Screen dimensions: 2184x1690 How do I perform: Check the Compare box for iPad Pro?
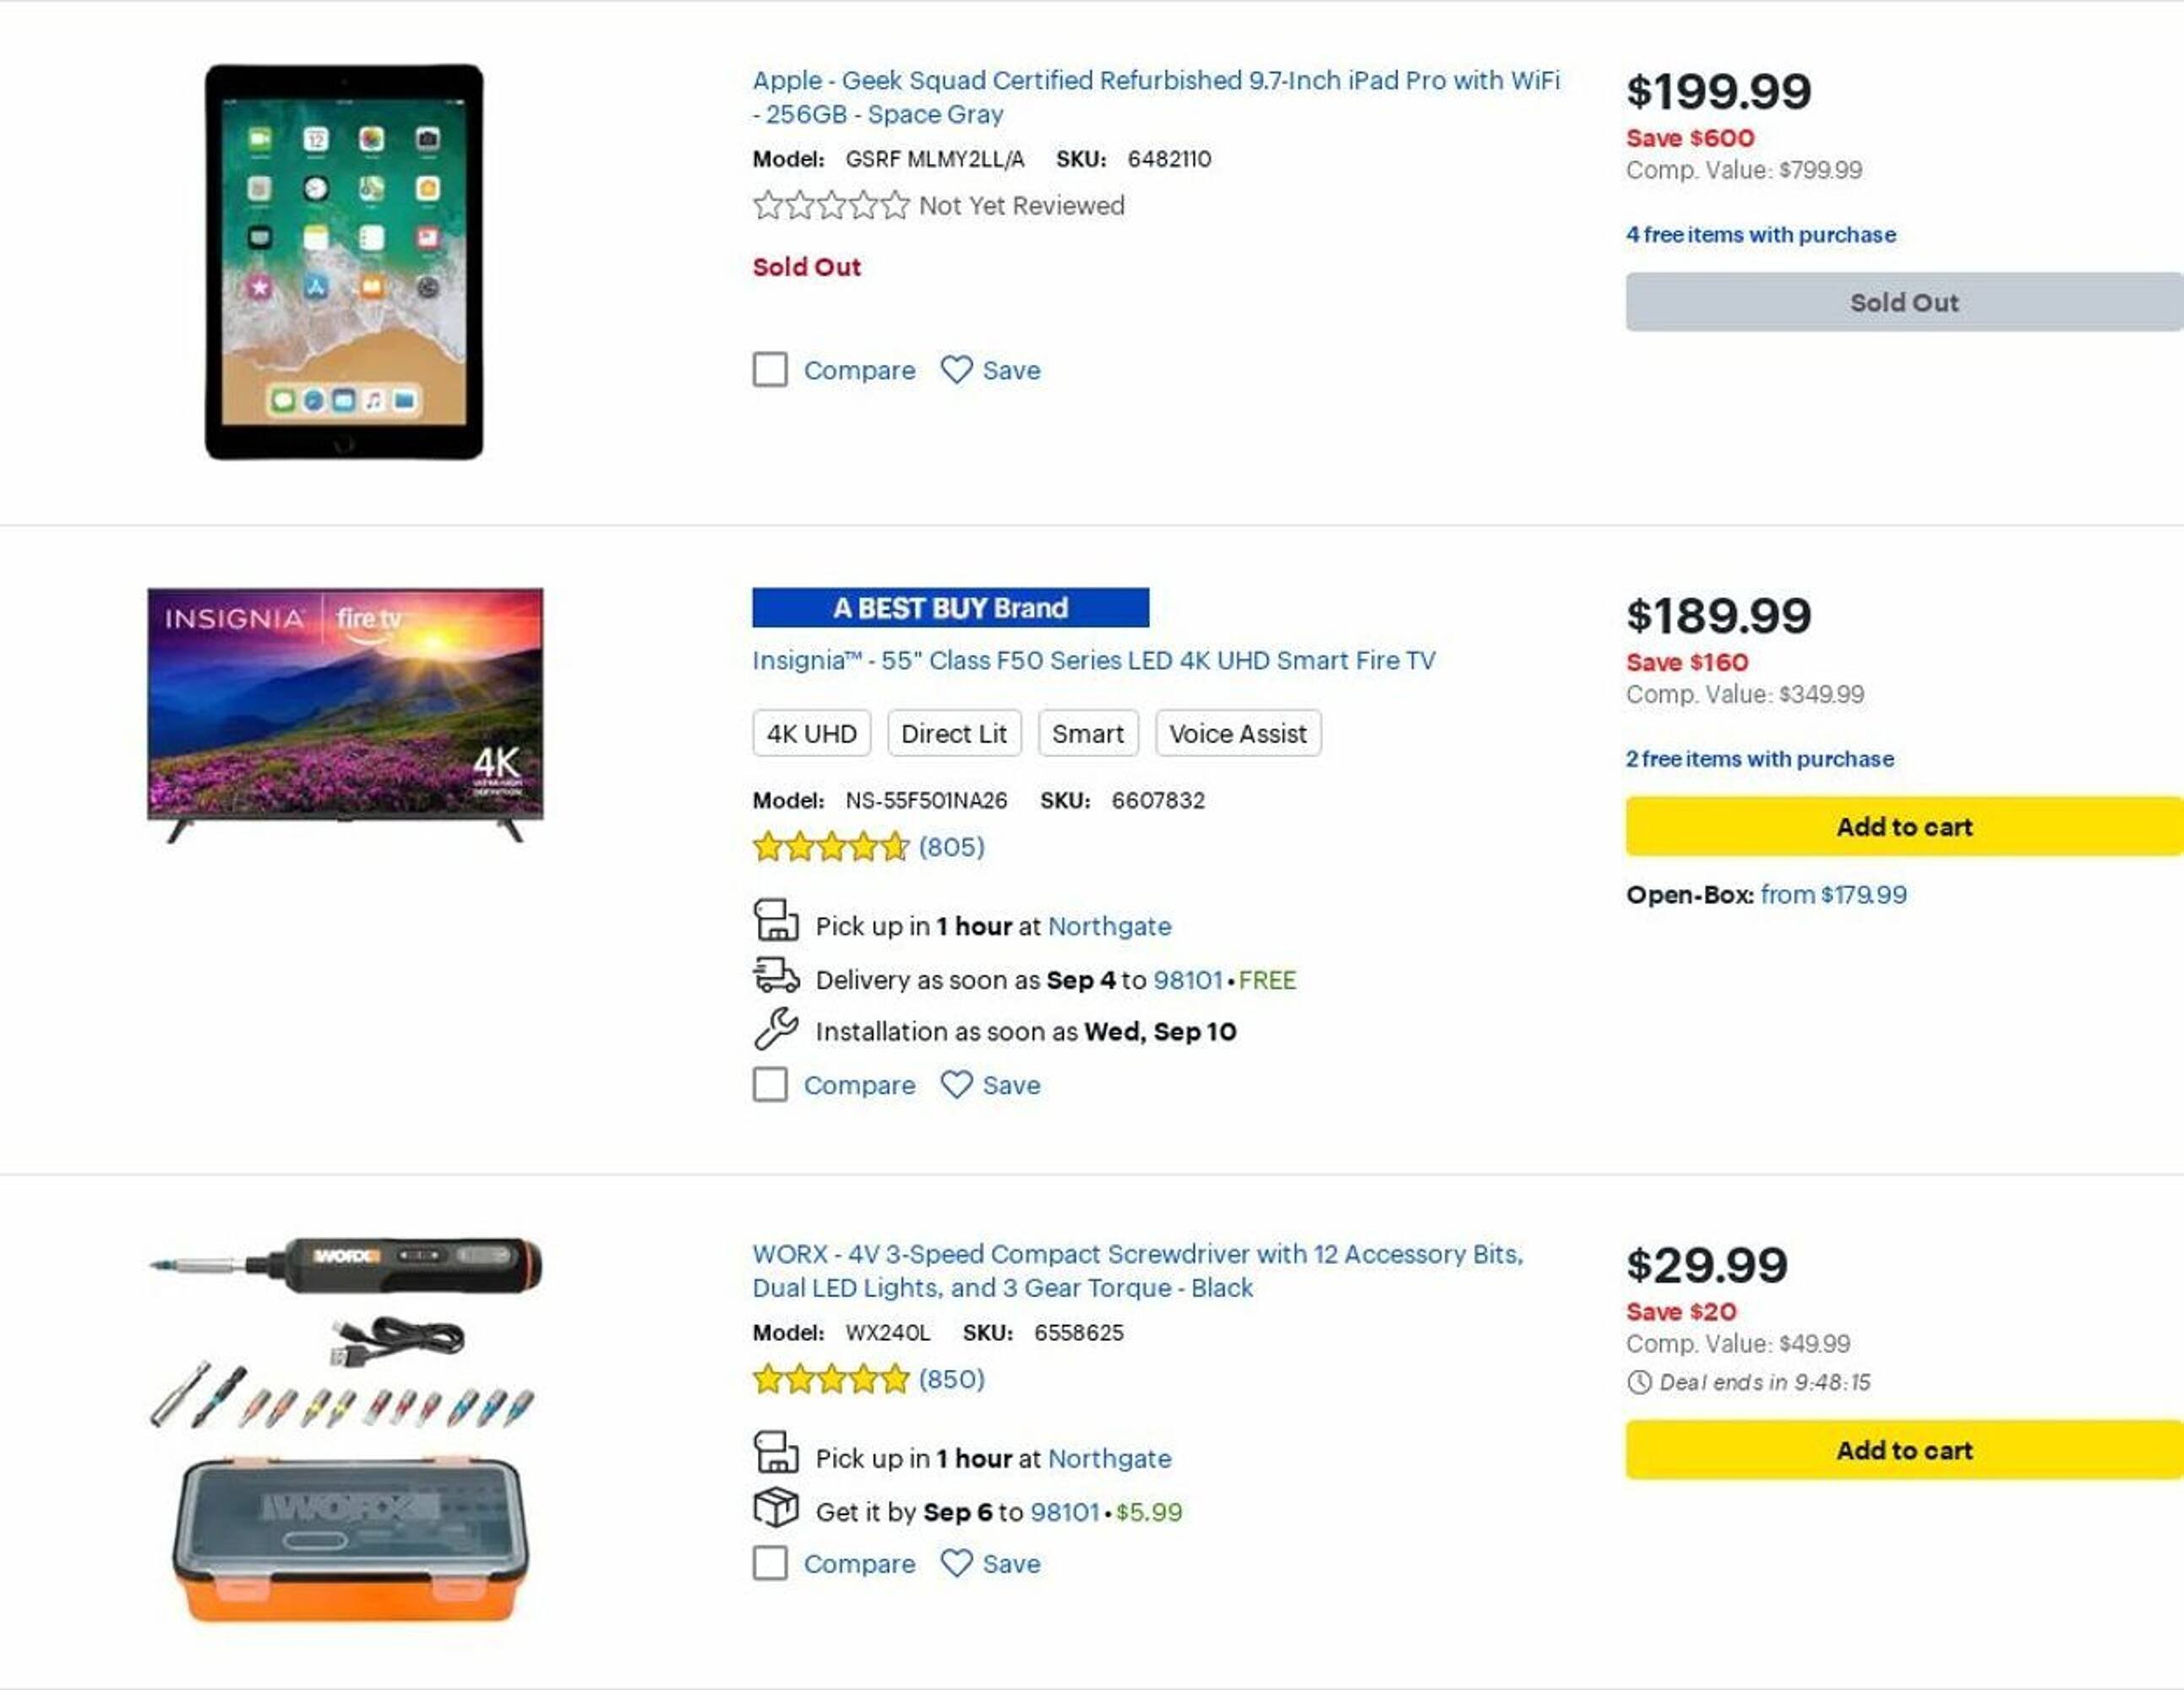click(x=769, y=370)
